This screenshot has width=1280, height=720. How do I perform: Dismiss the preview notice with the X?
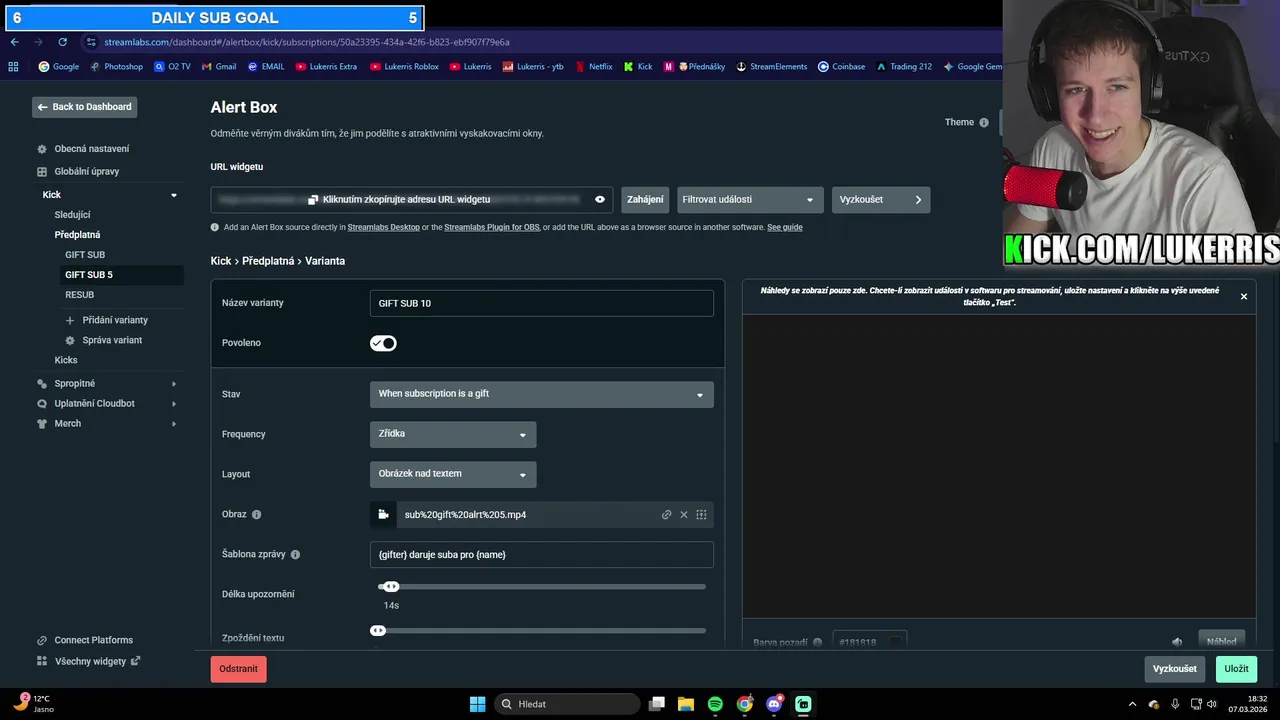coord(1244,297)
